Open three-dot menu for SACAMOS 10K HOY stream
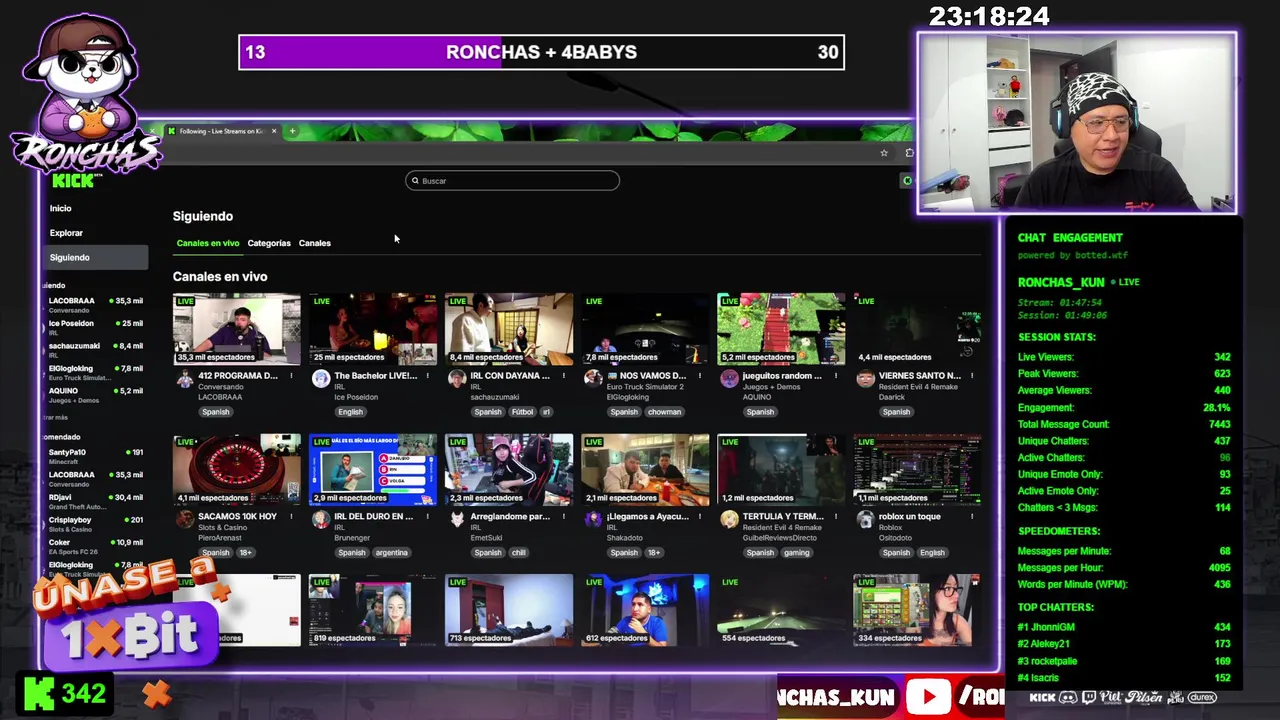This screenshot has height=720, width=1280. click(x=291, y=516)
